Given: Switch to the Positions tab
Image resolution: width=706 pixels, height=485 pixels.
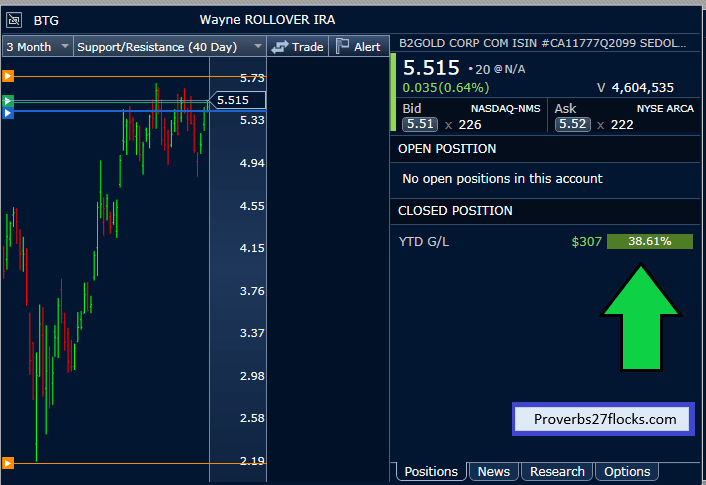Looking at the screenshot, I should click(x=431, y=471).
